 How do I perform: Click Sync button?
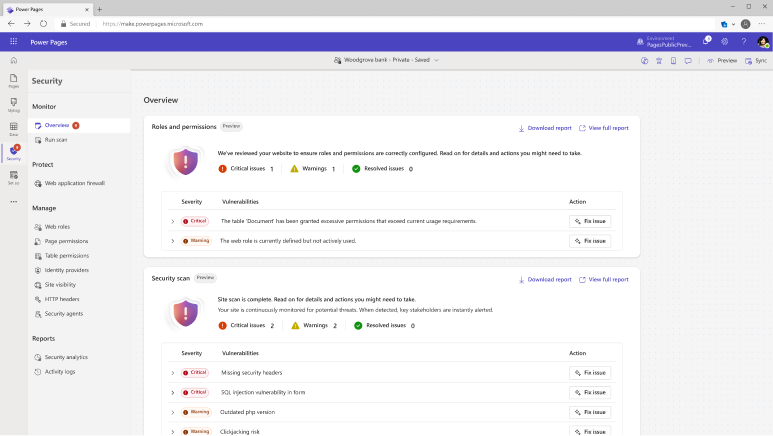[756, 61]
